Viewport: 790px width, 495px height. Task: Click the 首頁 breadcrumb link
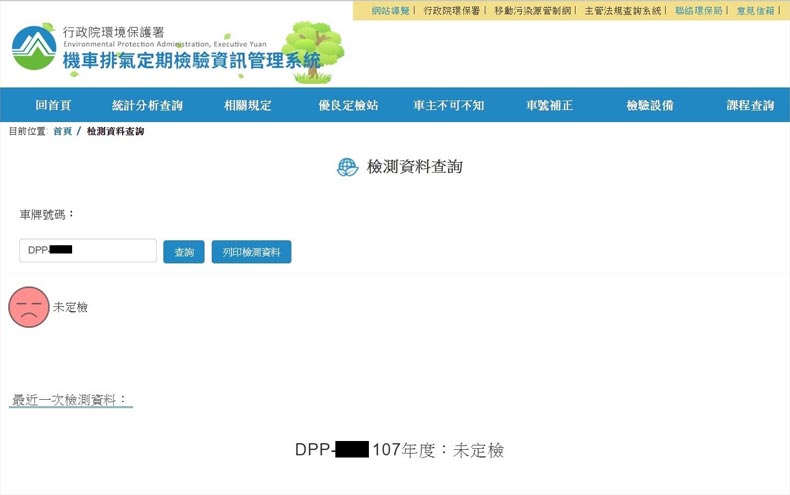coord(62,131)
